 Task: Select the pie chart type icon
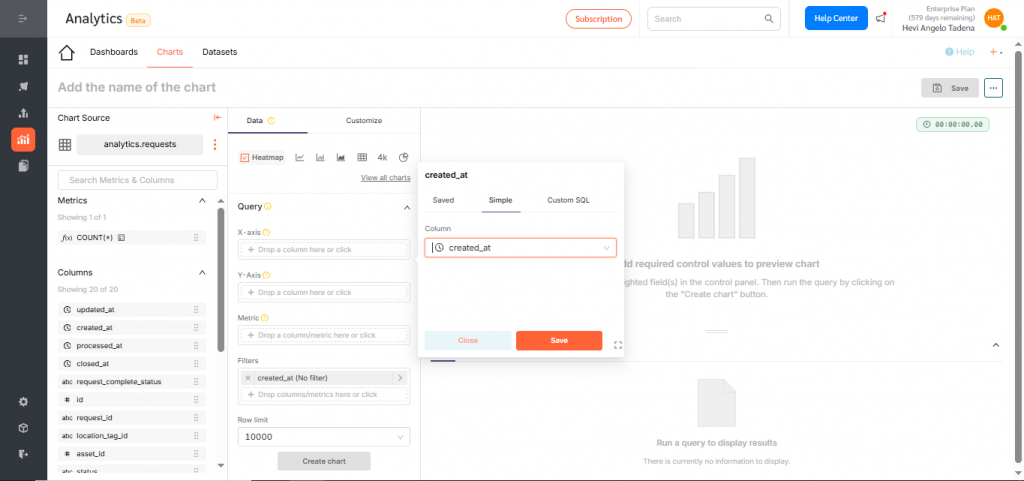click(x=404, y=157)
